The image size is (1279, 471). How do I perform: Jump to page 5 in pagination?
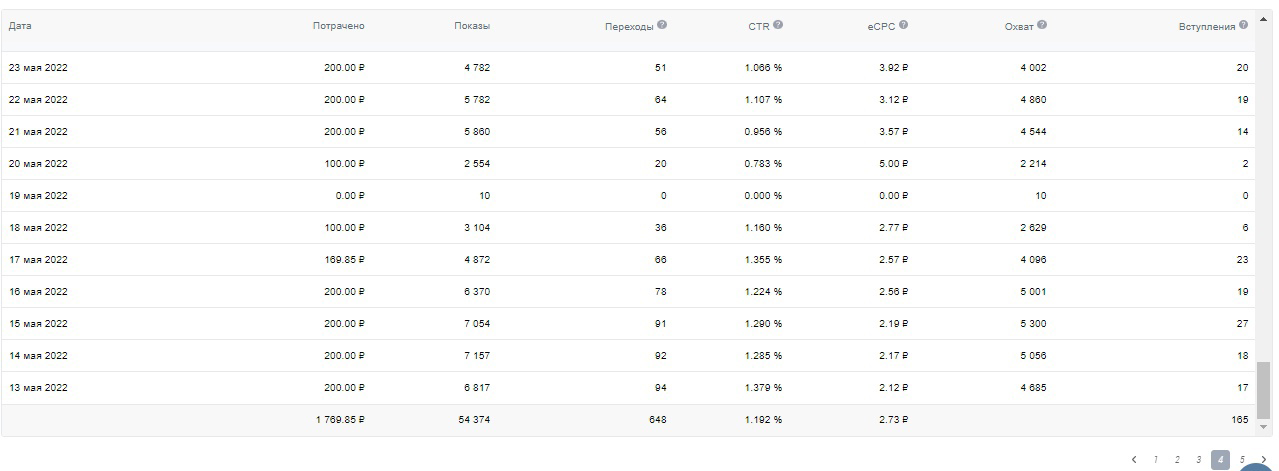[x=1242, y=460]
